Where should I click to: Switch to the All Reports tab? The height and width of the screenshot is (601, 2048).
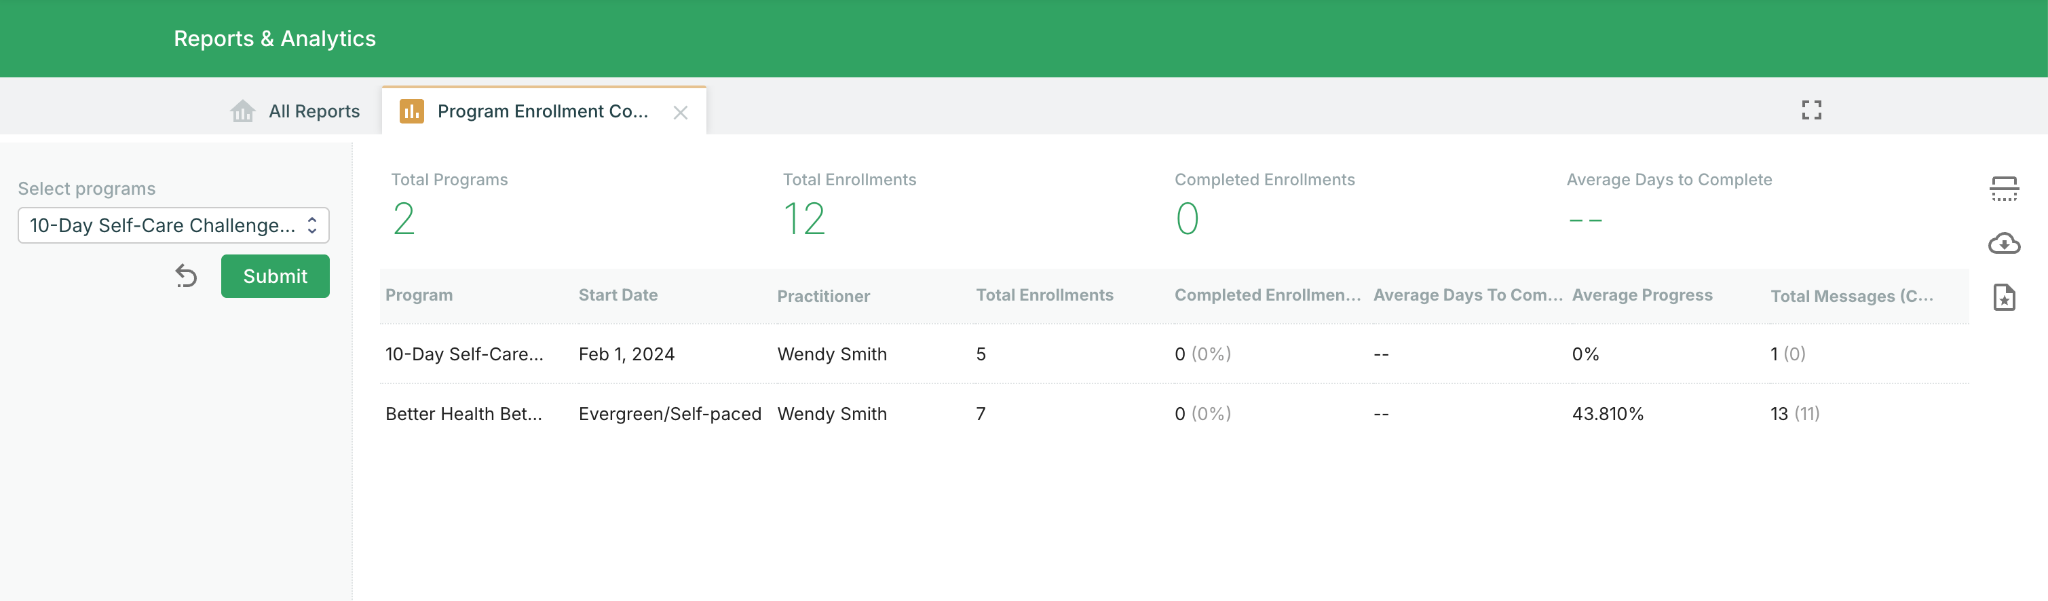coord(295,111)
